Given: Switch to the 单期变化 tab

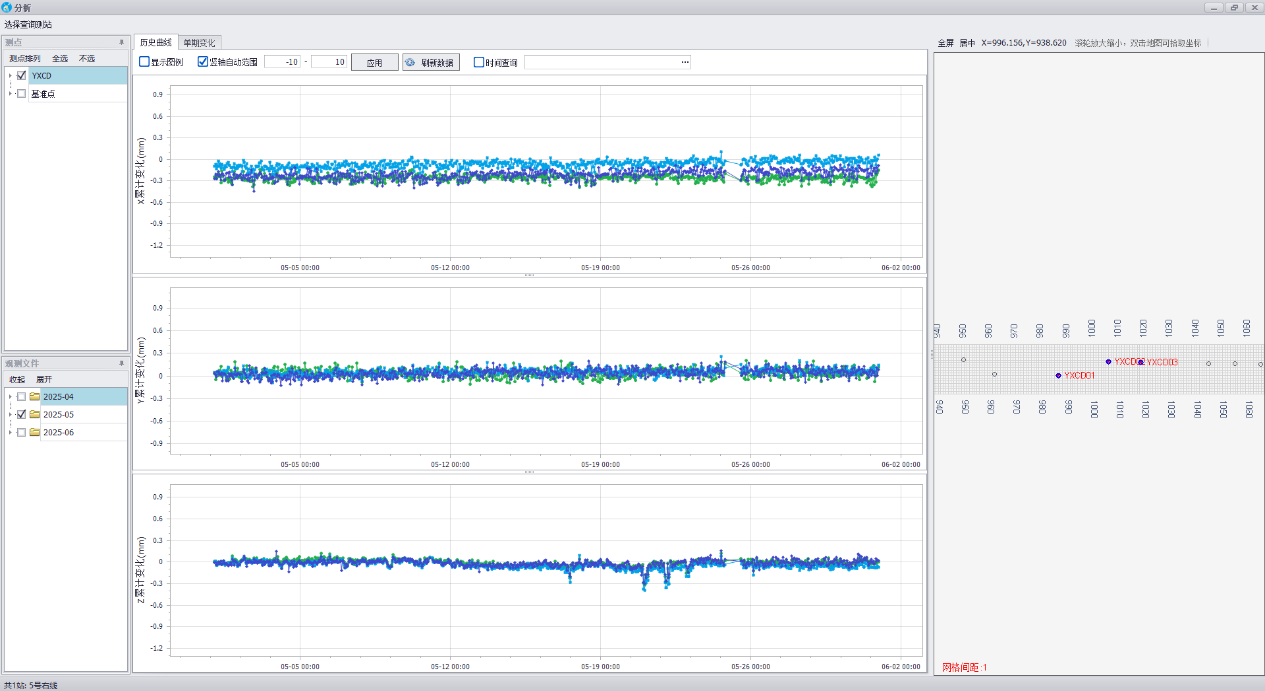Looking at the screenshot, I should [x=198, y=43].
